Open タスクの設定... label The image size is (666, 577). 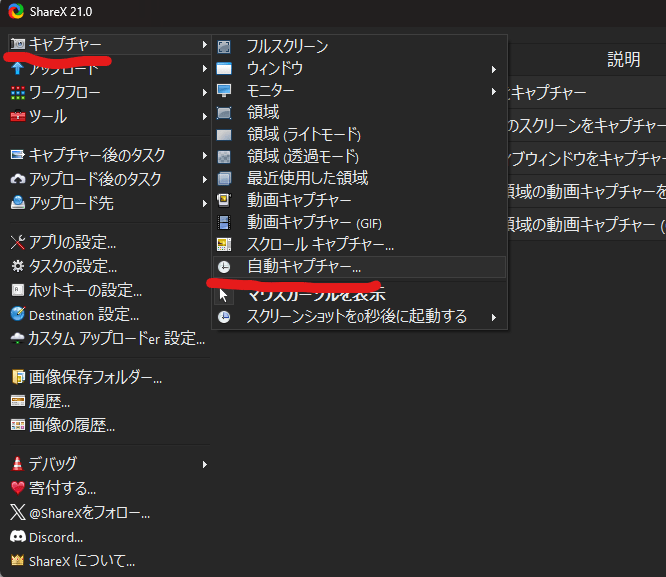[73, 266]
